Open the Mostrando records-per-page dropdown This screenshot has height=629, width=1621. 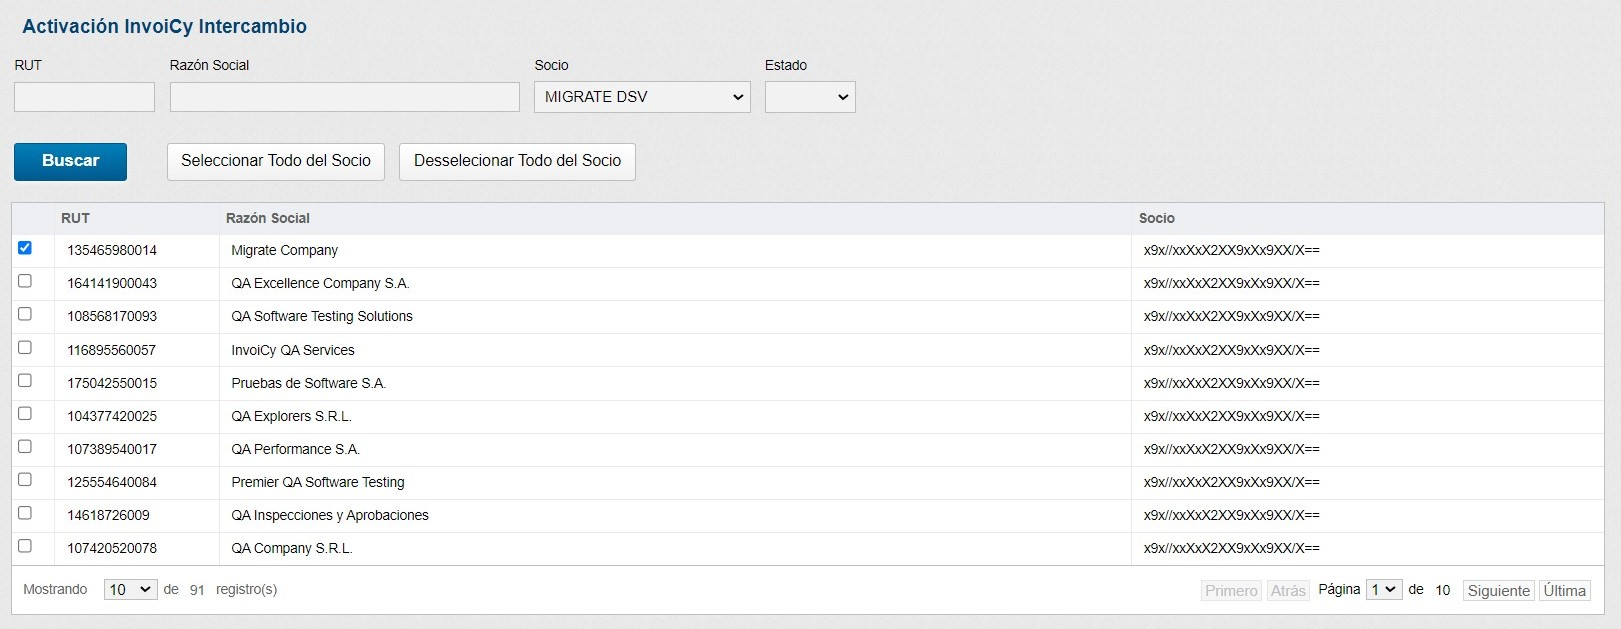(130, 590)
